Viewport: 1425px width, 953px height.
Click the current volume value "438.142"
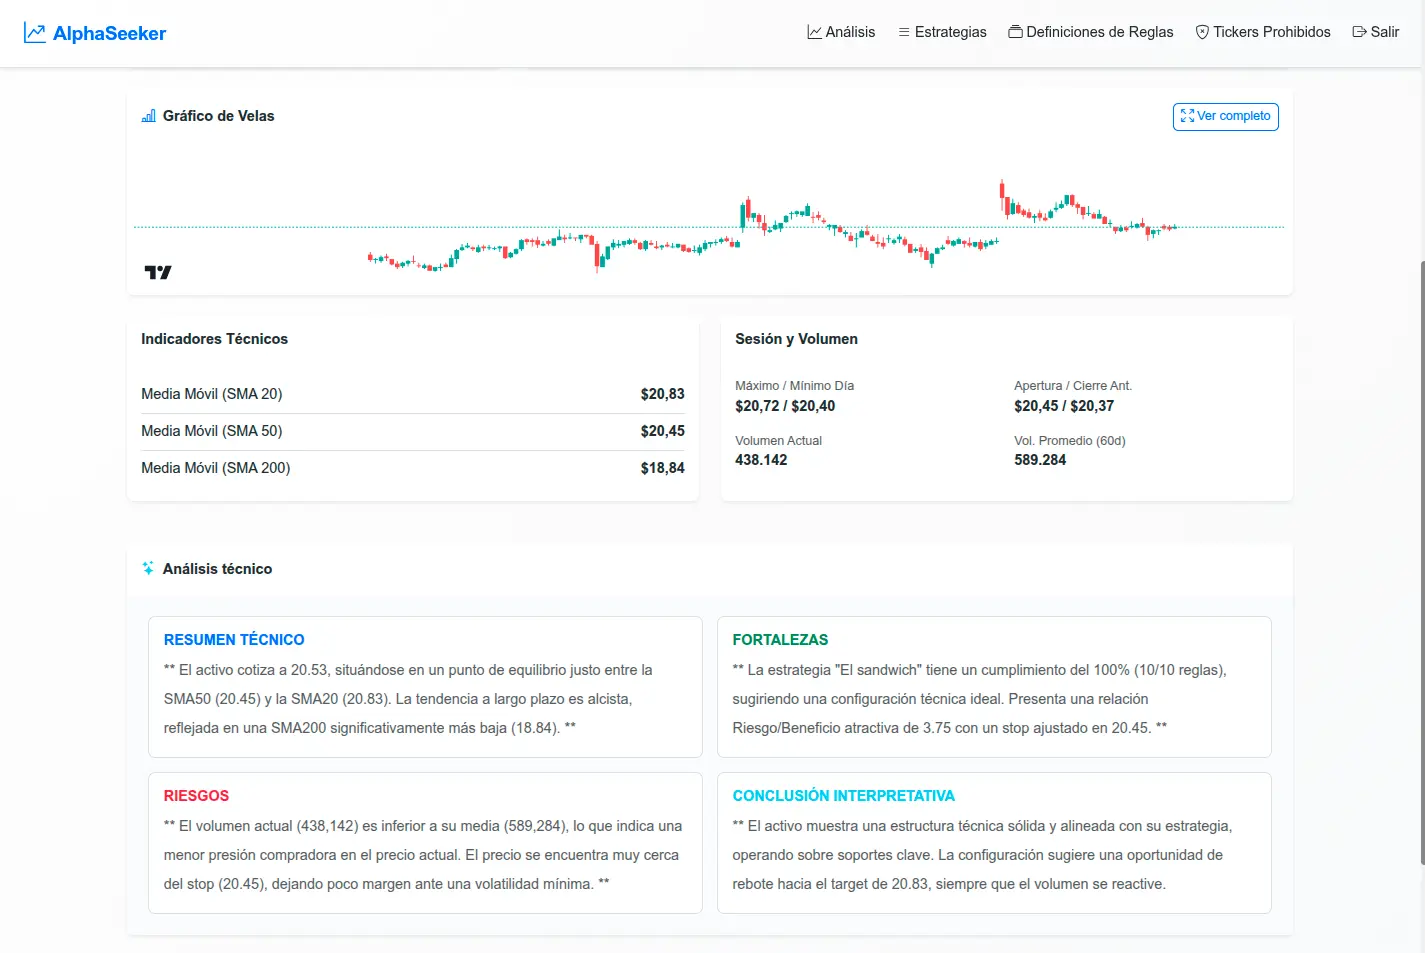(761, 460)
